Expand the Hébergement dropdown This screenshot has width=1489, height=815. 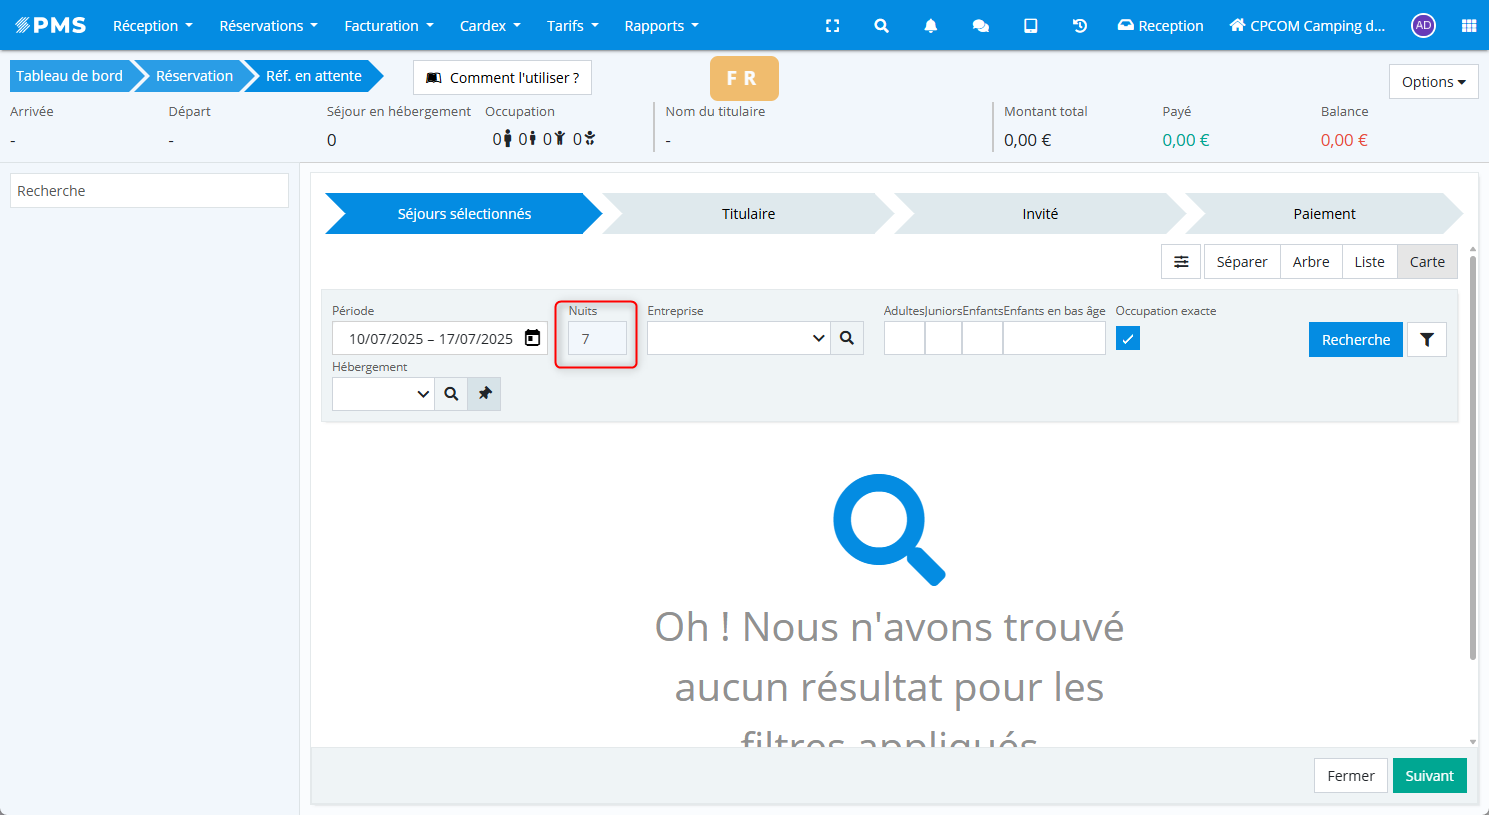click(x=422, y=394)
